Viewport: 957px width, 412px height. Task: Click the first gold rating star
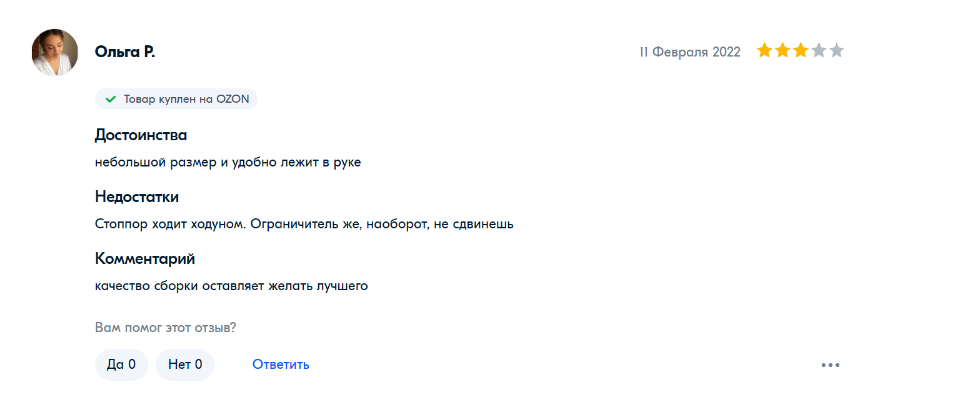point(765,51)
